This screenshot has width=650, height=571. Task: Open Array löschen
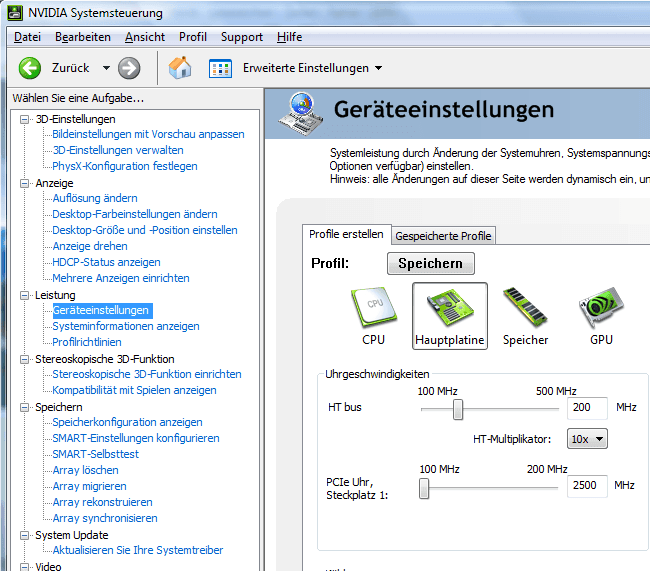(x=85, y=470)
